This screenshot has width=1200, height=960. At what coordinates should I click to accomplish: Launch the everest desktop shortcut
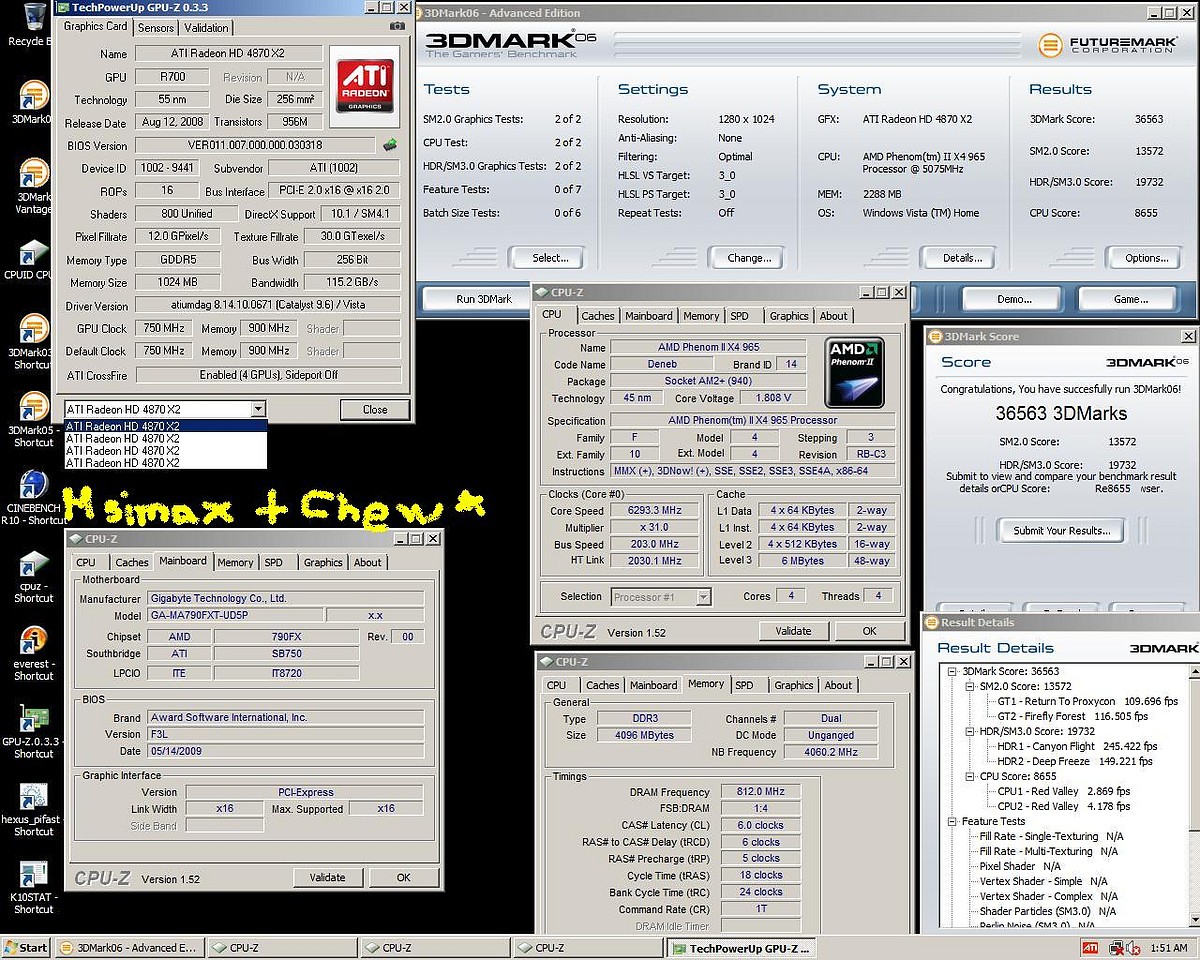[33, 653]
